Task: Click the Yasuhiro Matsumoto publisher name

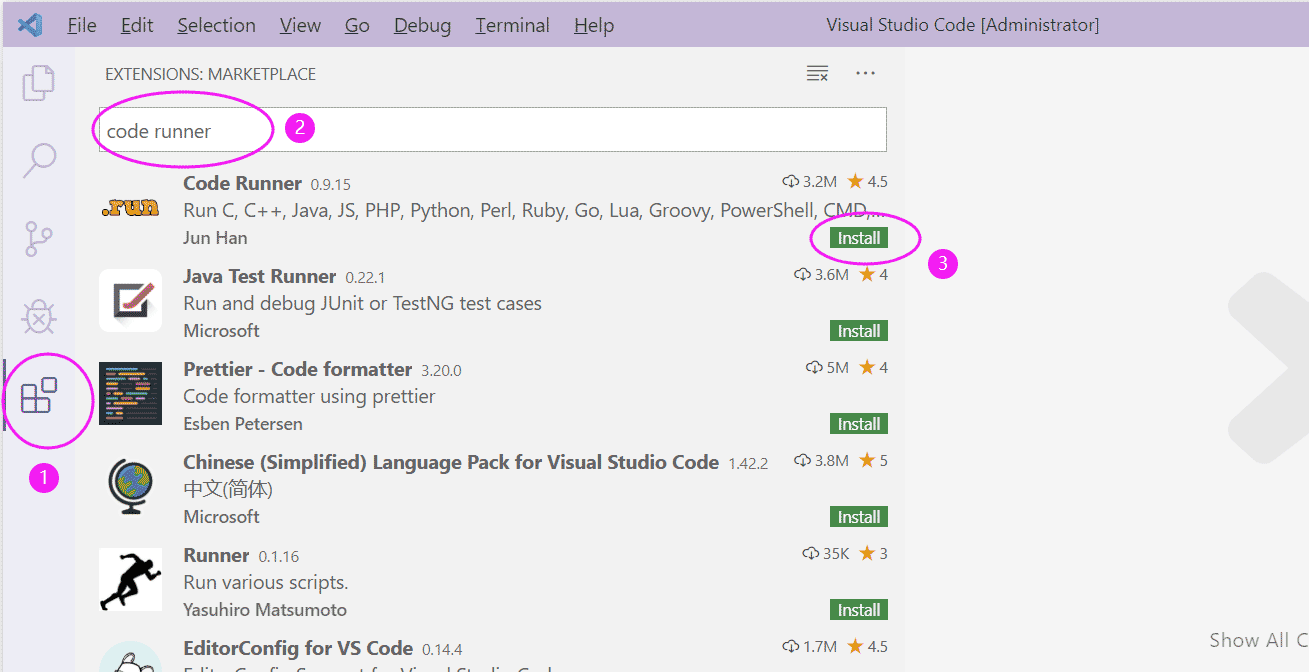Action: click(265, 610)
